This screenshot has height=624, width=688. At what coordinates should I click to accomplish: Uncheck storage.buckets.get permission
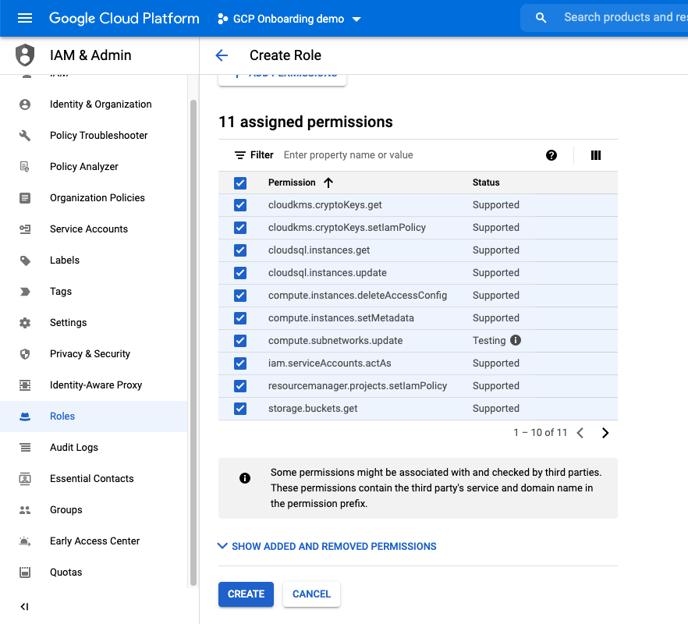[x=240, y=408]
